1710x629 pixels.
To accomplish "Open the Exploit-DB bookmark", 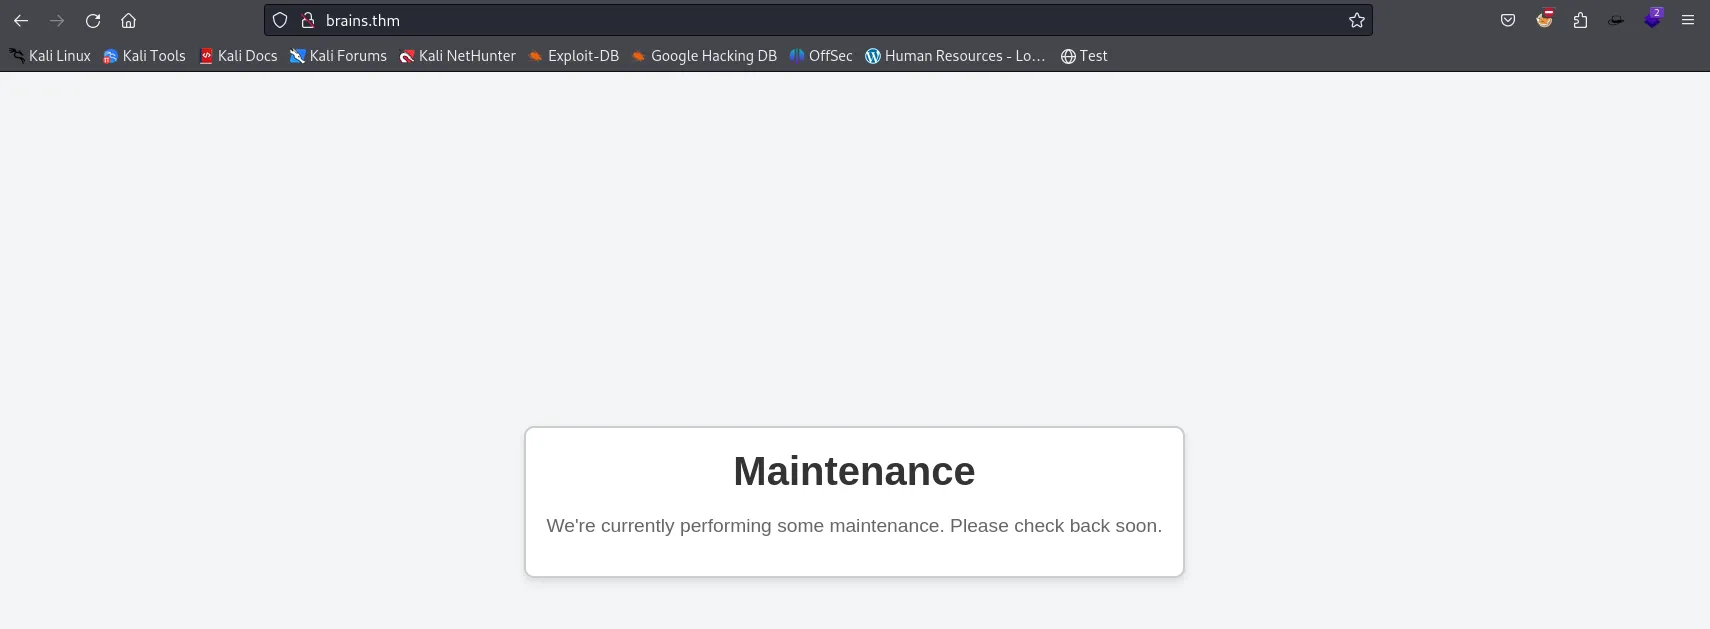I will (x=574, y=56).
